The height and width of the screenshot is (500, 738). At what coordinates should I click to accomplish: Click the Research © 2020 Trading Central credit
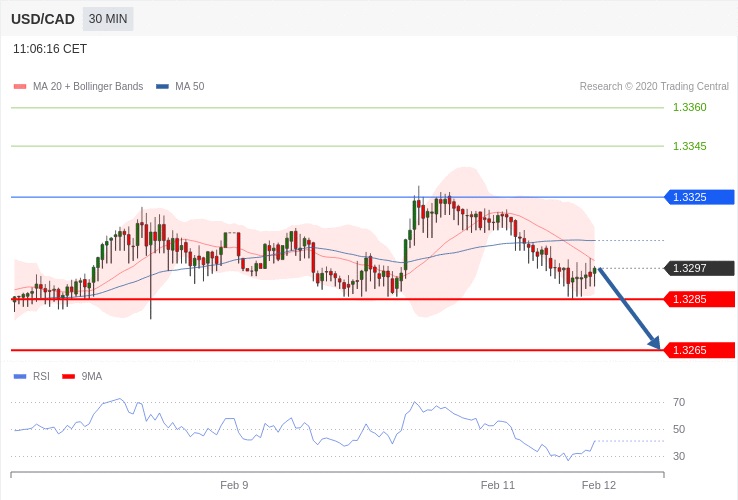point(654,87)
